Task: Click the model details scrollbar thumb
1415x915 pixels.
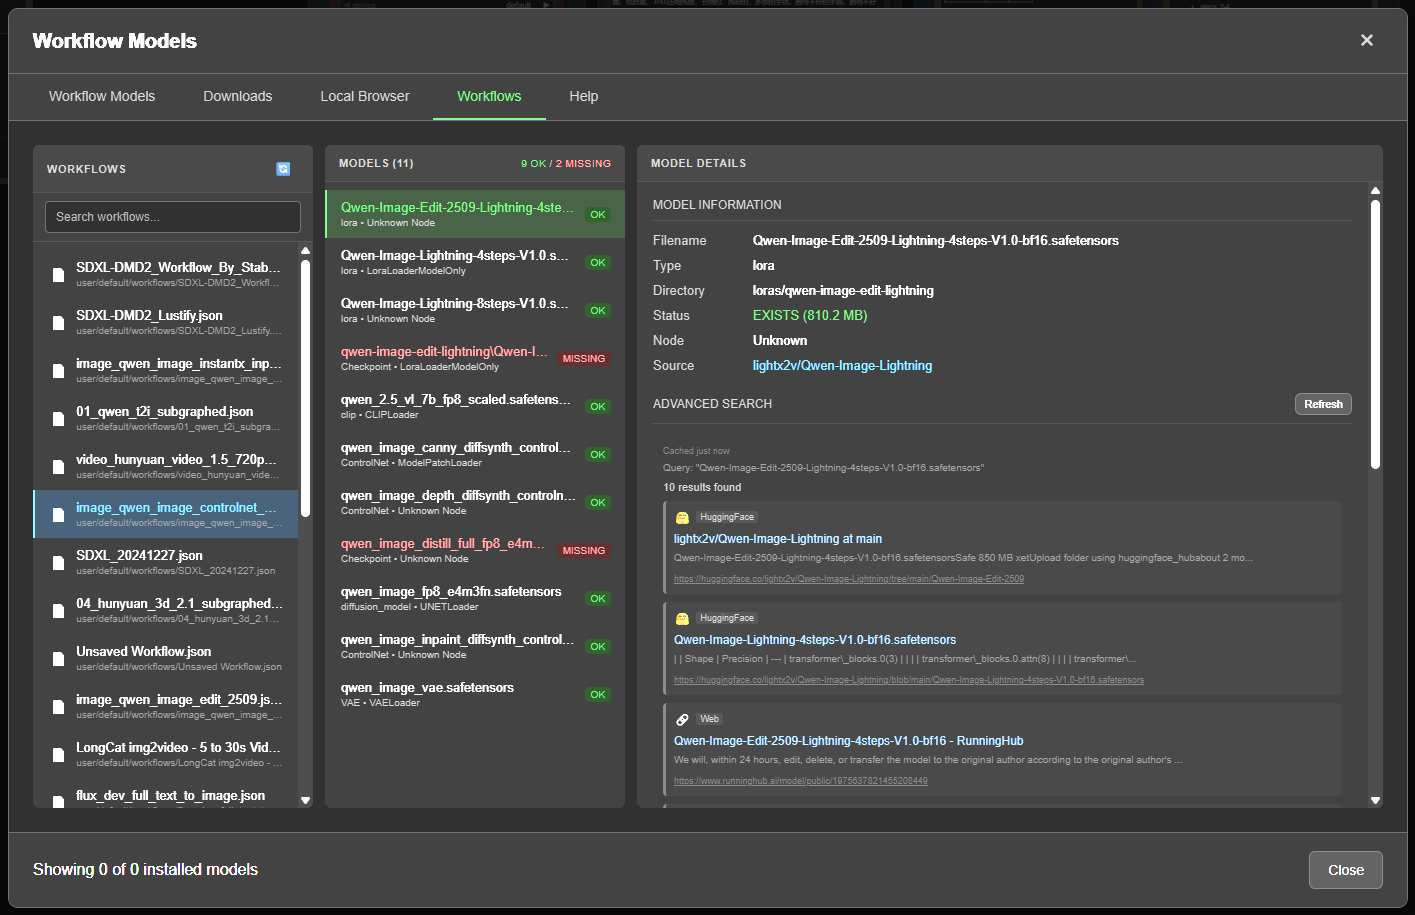Action: click(1376, 334)
